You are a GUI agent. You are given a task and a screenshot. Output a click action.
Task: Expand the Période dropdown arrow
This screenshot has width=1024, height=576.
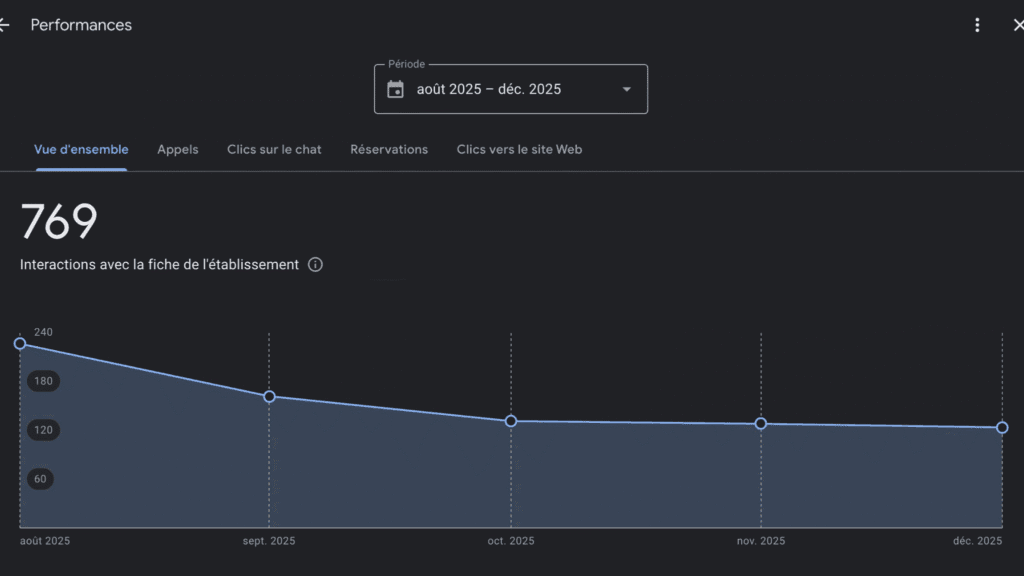[x=626, y=89]
